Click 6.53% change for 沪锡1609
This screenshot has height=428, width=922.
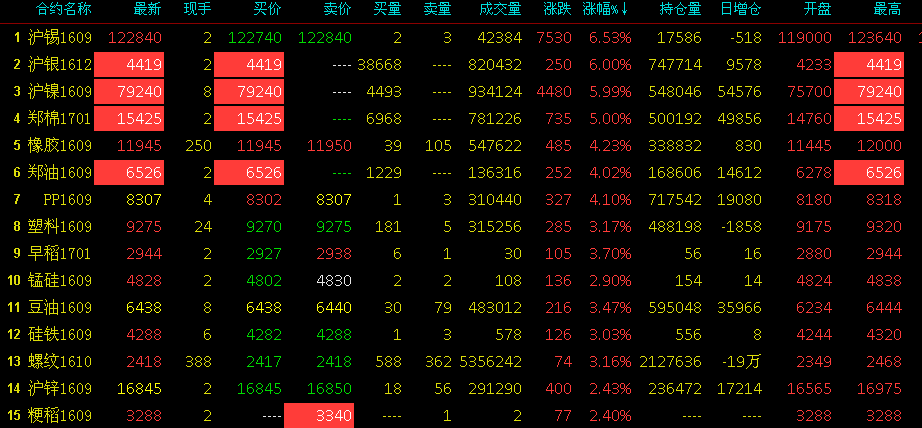(610, 38)
